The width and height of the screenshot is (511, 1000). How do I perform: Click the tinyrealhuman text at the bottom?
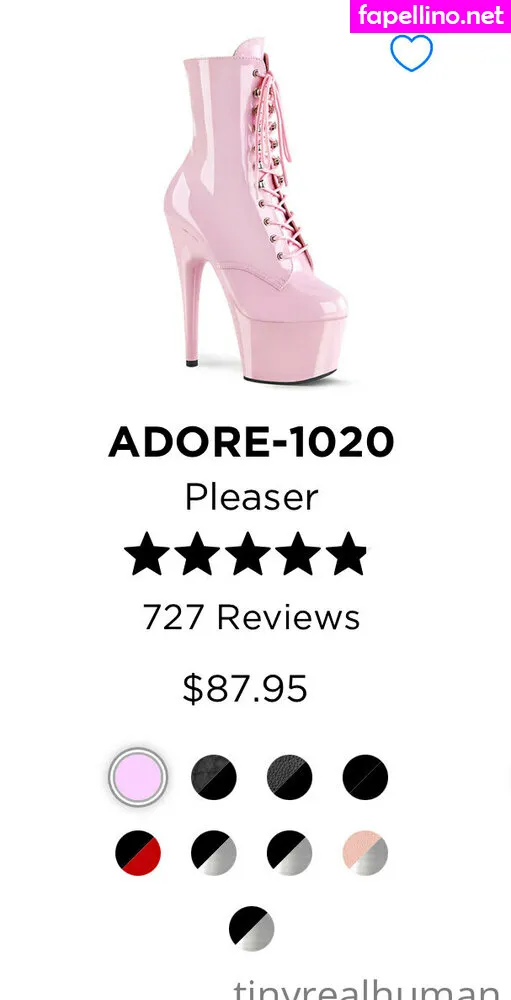(366, 990)
